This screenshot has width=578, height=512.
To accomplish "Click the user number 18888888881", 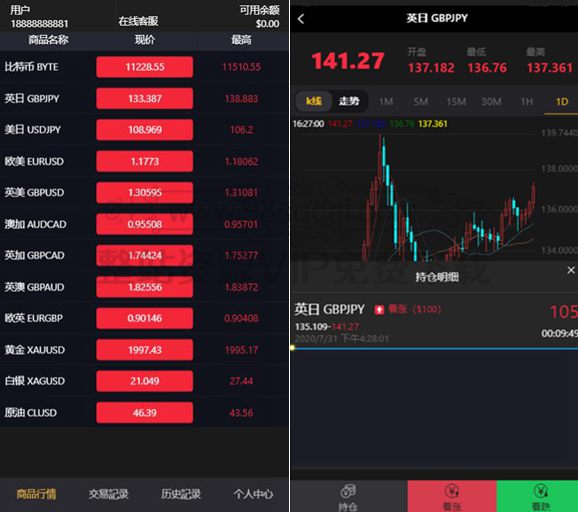I will (x=39, y=24).
